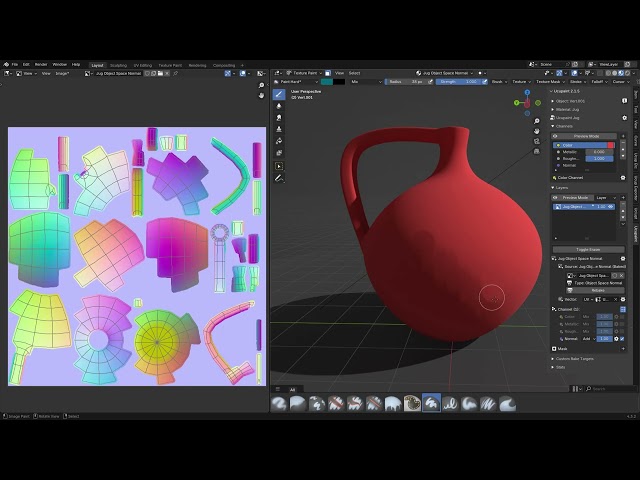Viewport: 640px width, 480px height.
Task: Click the Color Channel settings icon
Action: [623, 178]
